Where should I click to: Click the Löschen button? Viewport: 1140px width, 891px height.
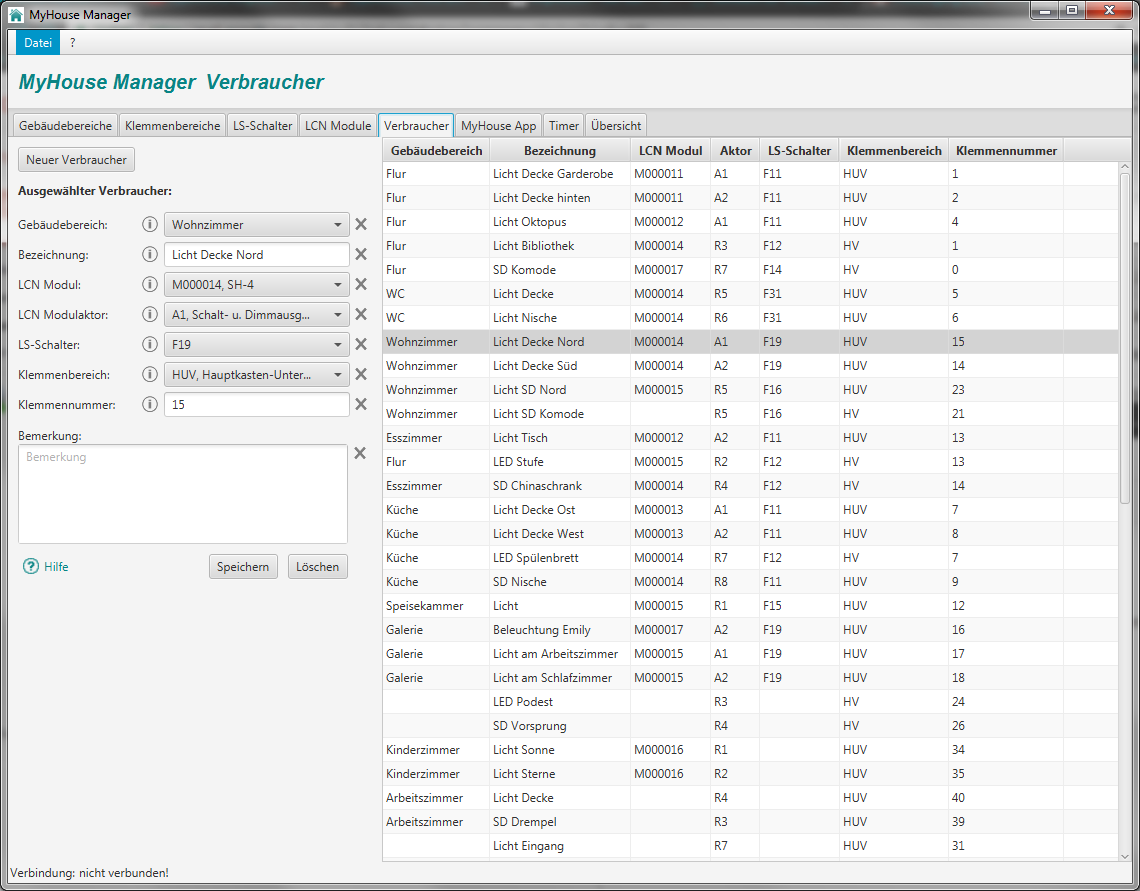[318, 567]
